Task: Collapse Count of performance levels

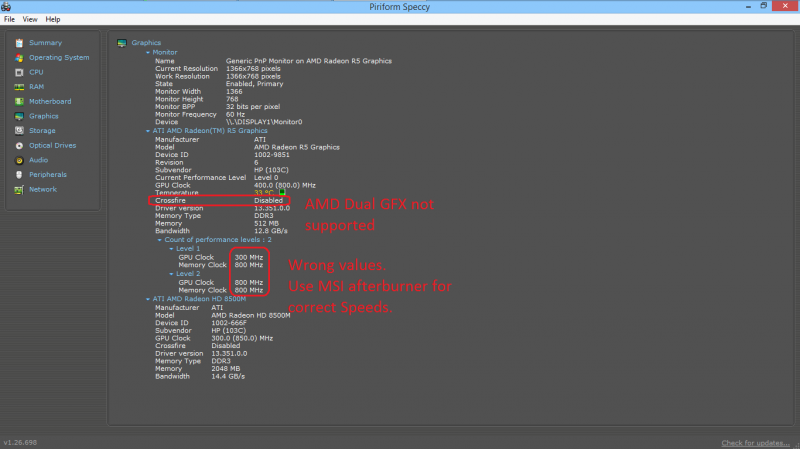Action: (x=159, y=240)
